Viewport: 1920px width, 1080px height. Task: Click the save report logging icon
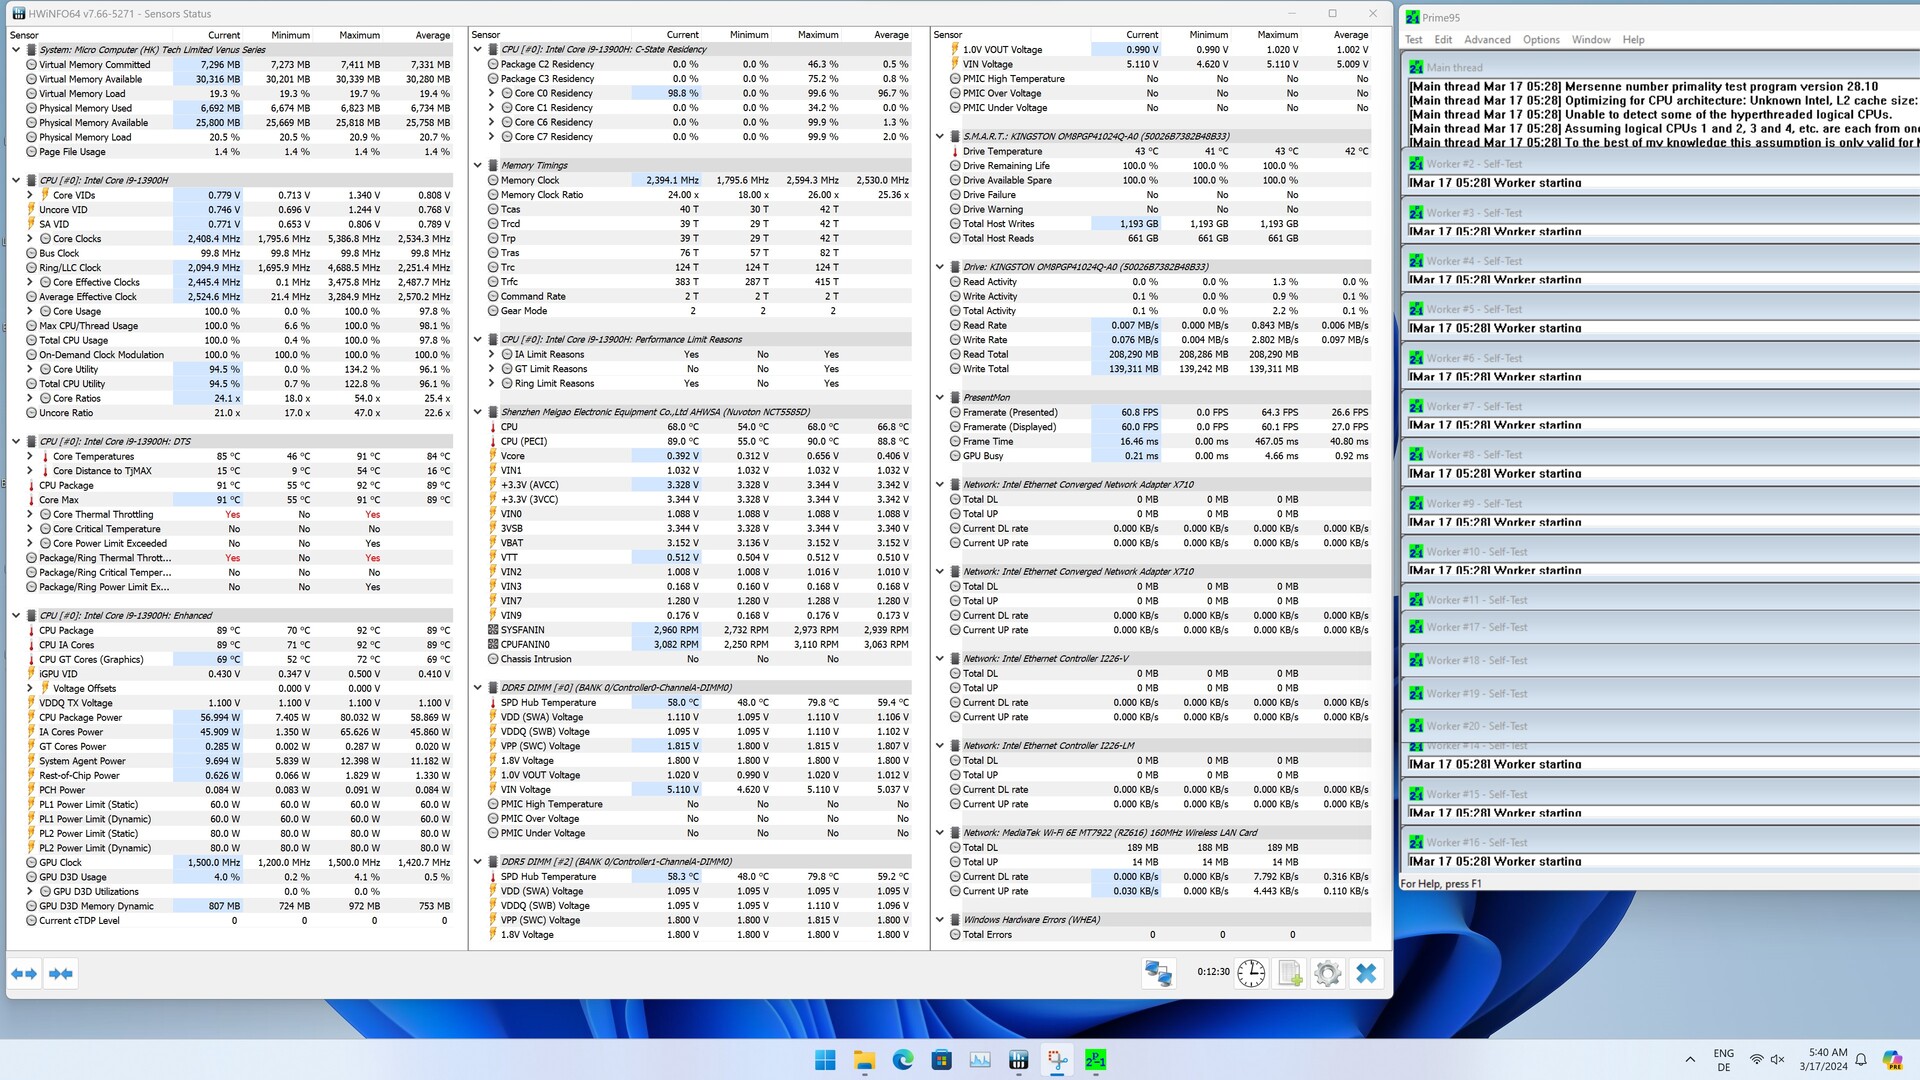coord(1289,973)
